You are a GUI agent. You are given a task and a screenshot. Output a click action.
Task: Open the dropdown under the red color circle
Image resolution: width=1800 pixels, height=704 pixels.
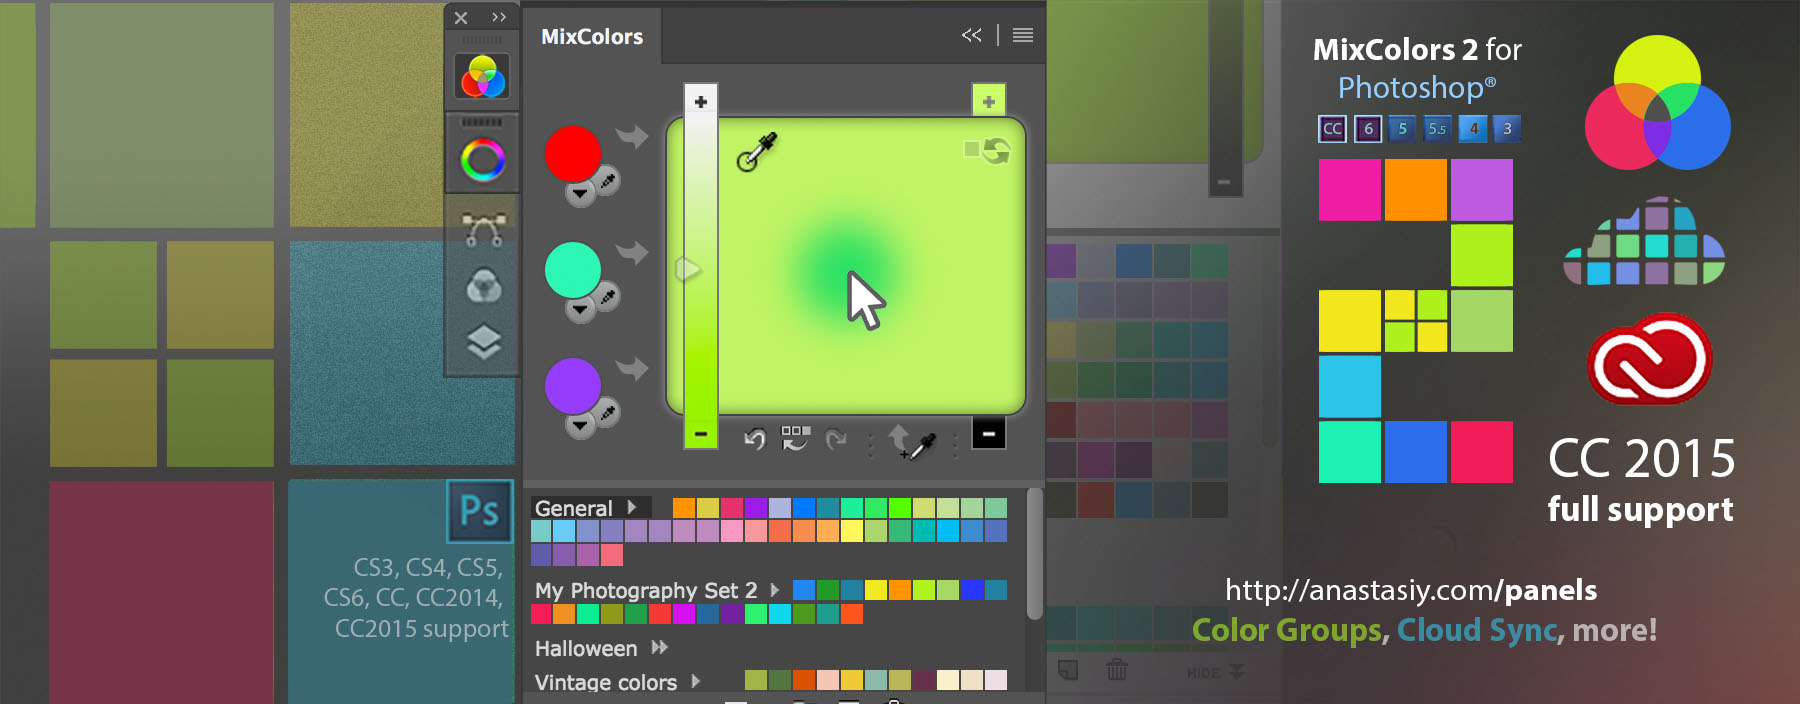pyautogui.click(x=580, y=194)
